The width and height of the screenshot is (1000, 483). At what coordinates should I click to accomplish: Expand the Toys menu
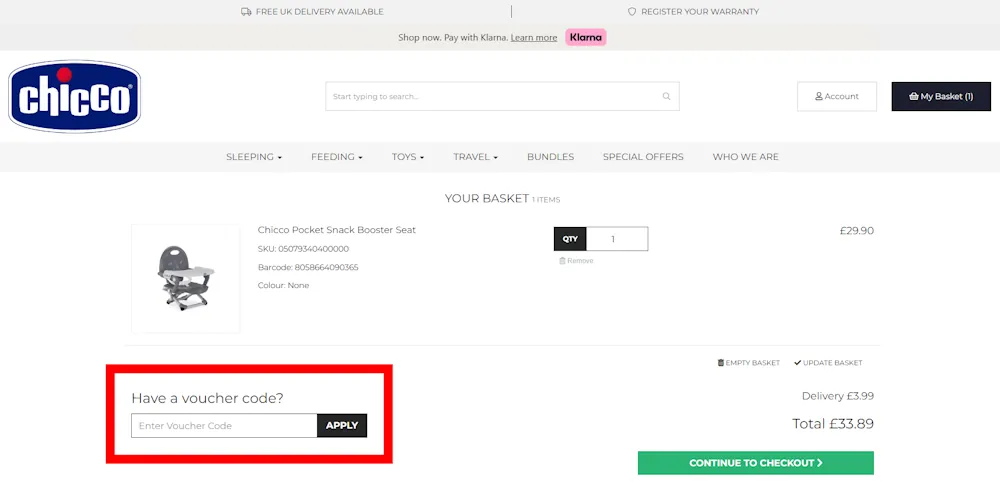click(408, 157)
